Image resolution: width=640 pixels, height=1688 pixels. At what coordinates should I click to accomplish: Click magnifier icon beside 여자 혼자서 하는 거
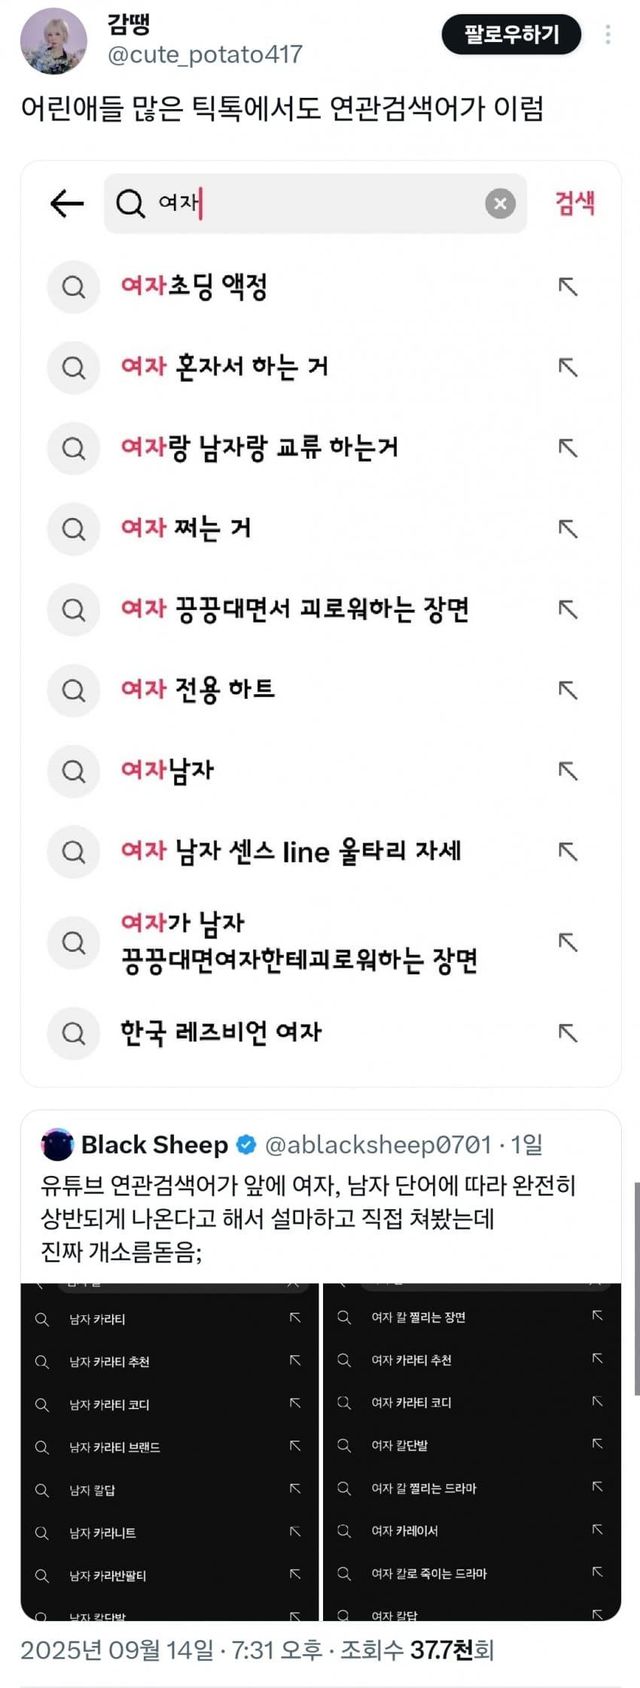[x=74, y=368]
